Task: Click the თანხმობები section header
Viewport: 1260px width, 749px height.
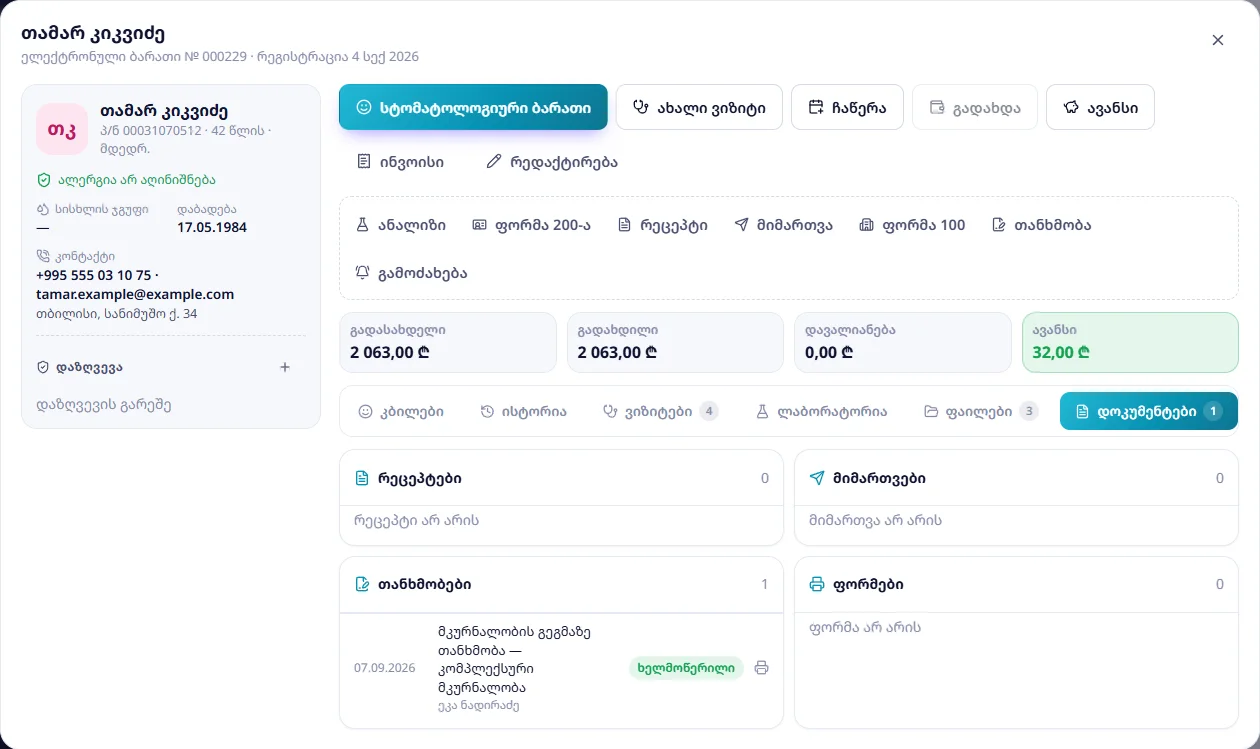Action: [561, 584]
